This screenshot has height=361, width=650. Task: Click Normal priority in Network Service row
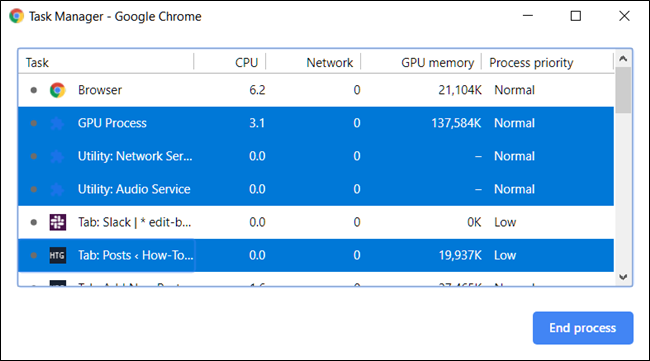[514, 156]
